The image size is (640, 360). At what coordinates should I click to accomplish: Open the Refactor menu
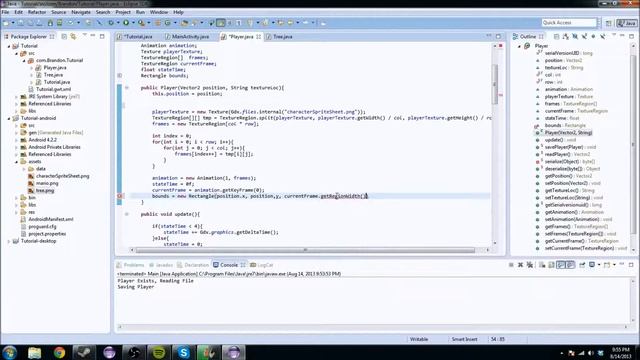[37, 12]
